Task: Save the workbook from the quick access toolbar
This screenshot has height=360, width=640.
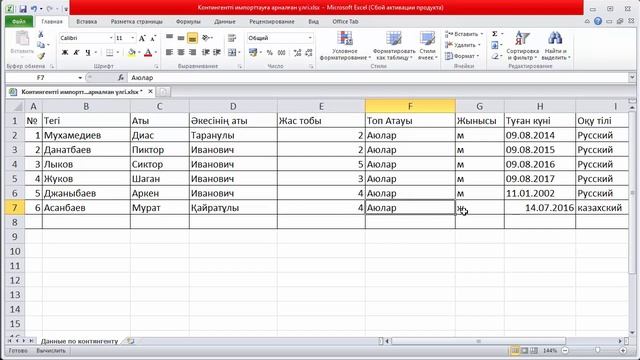Action: [23, 9]
